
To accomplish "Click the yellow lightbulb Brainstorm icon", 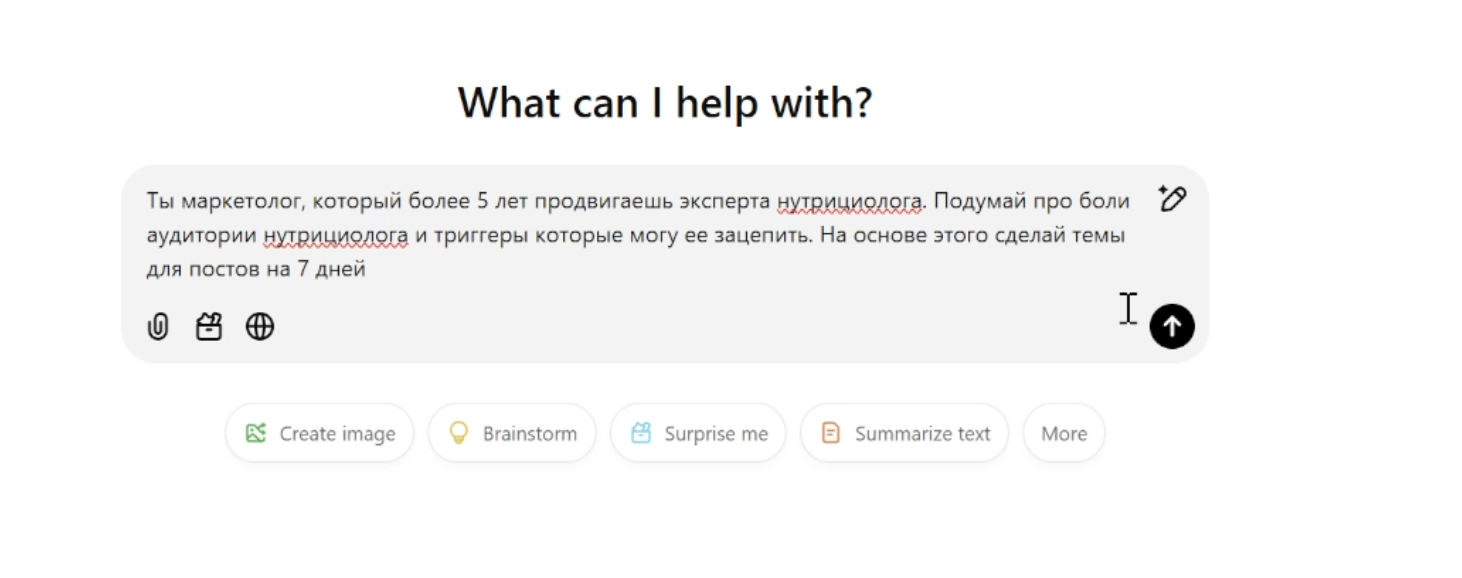I will (459, 433).
